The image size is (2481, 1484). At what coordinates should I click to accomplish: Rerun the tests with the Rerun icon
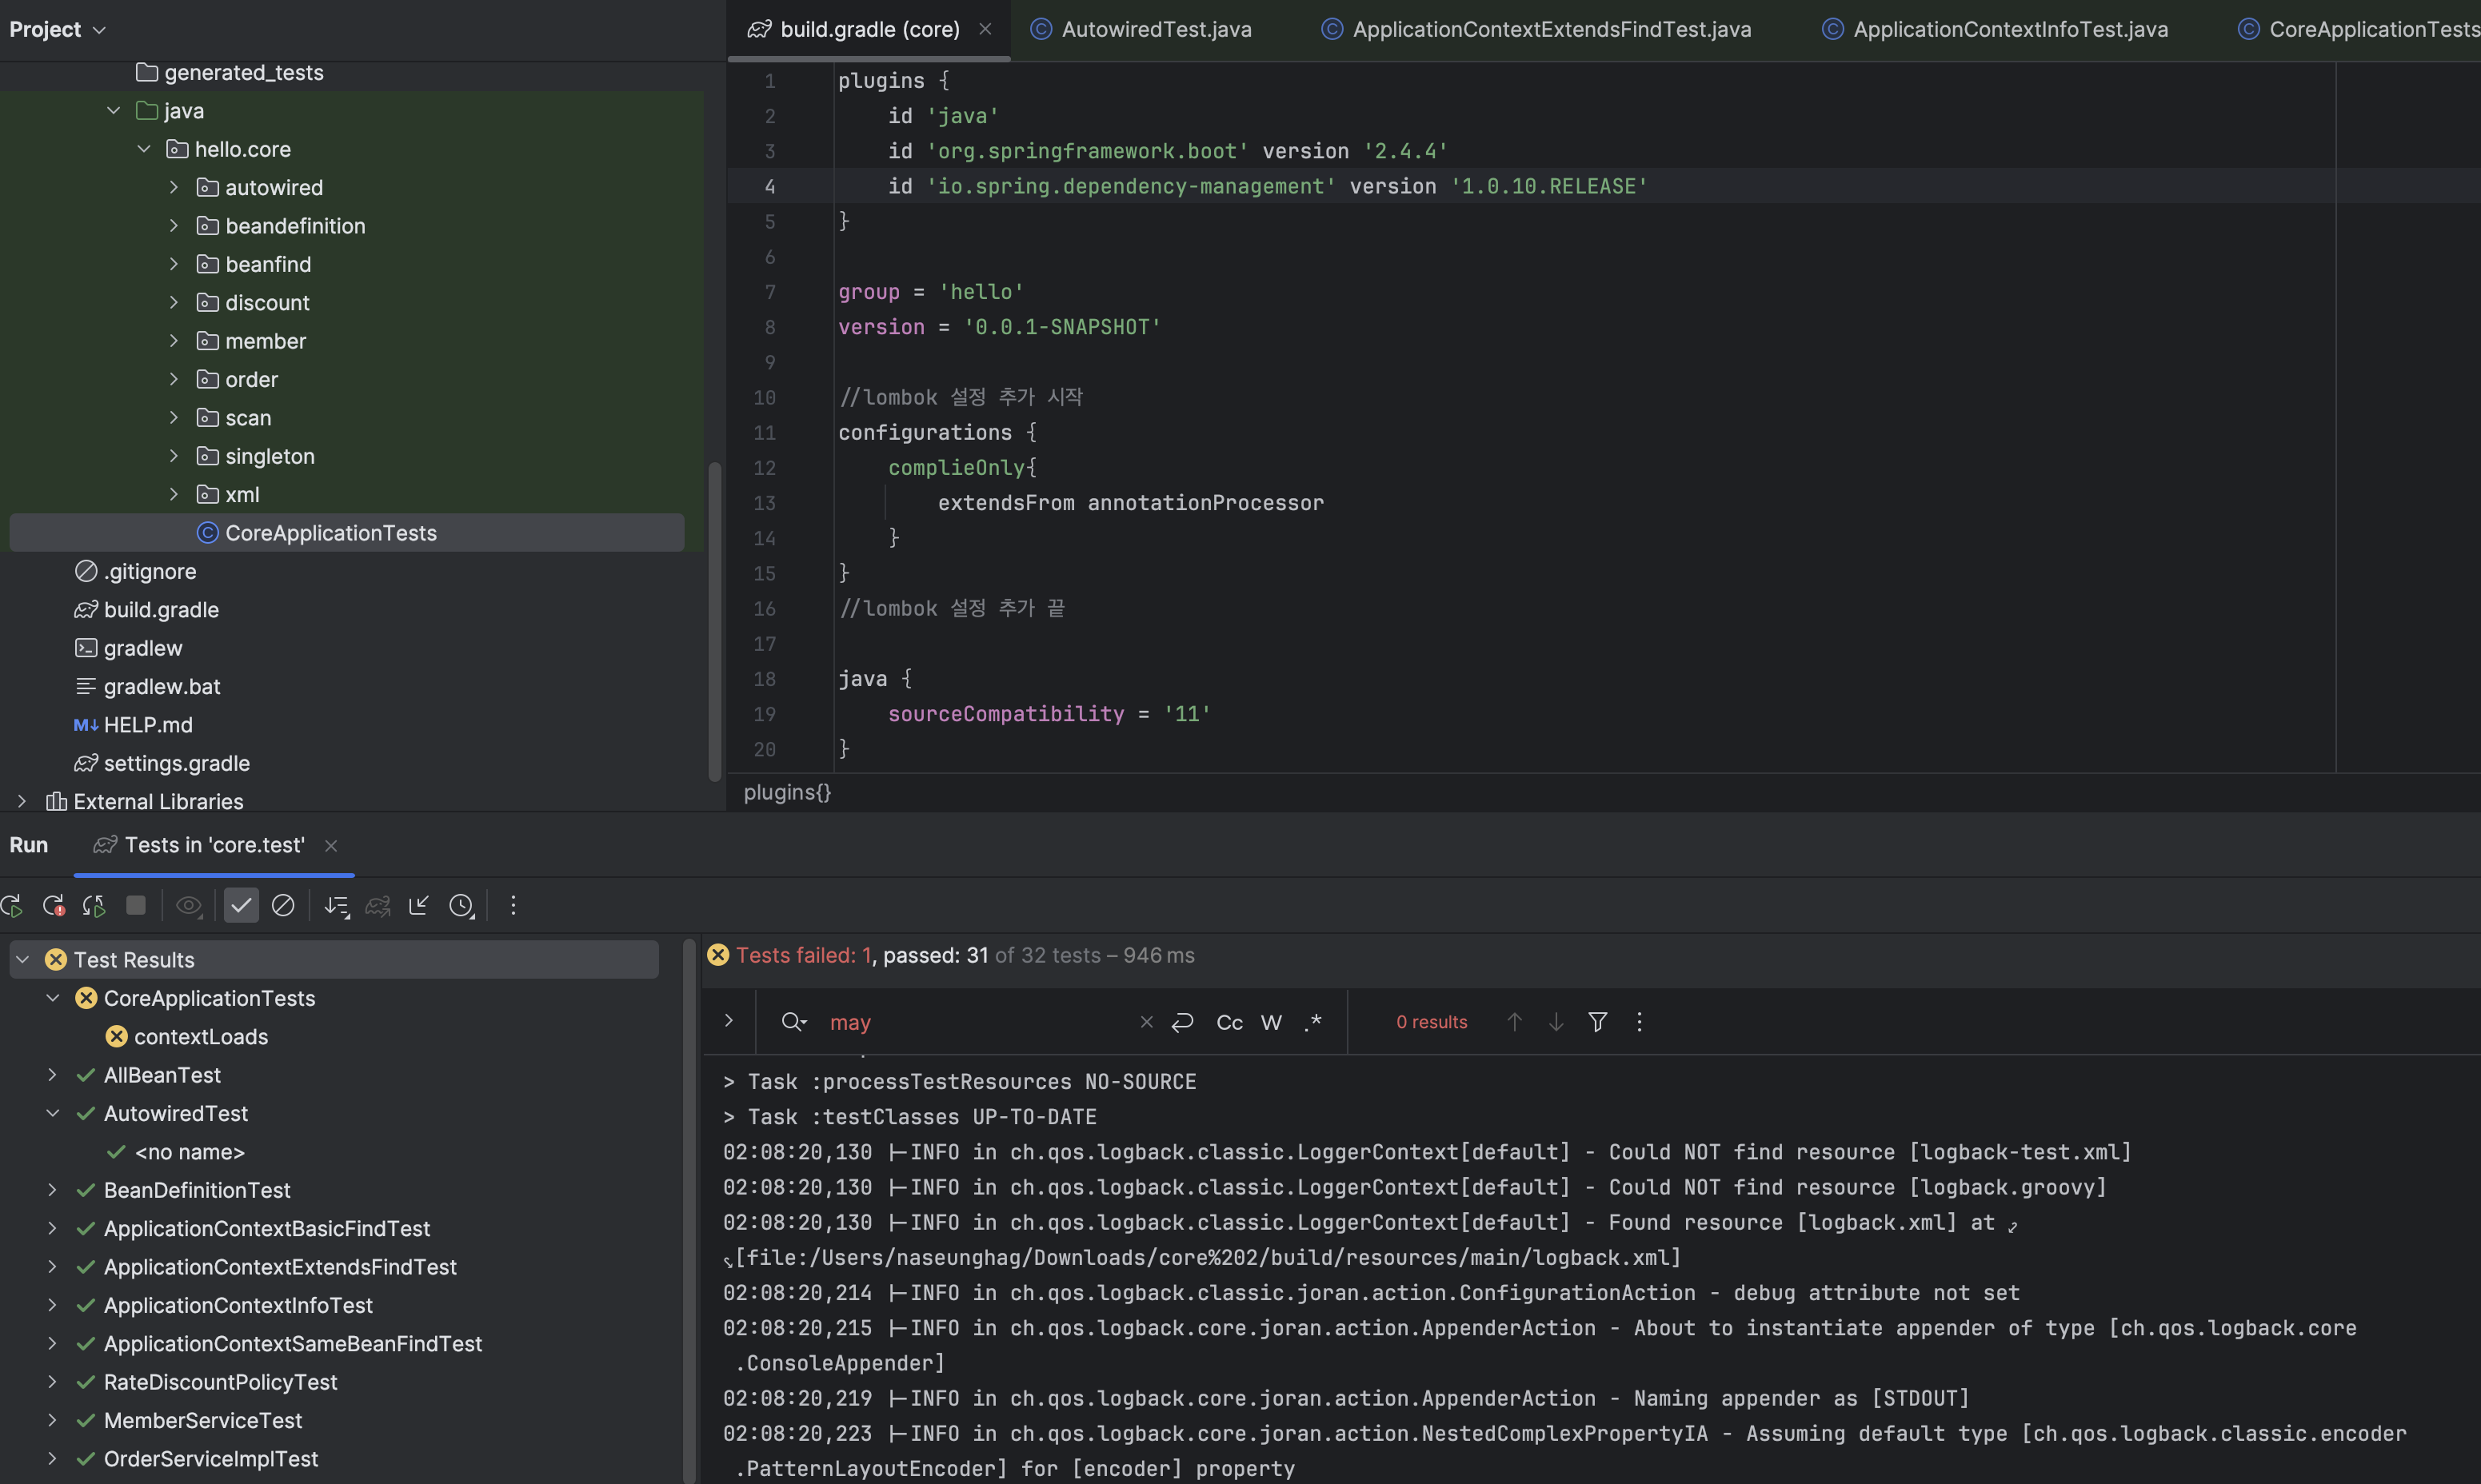[x=12, y=906]
